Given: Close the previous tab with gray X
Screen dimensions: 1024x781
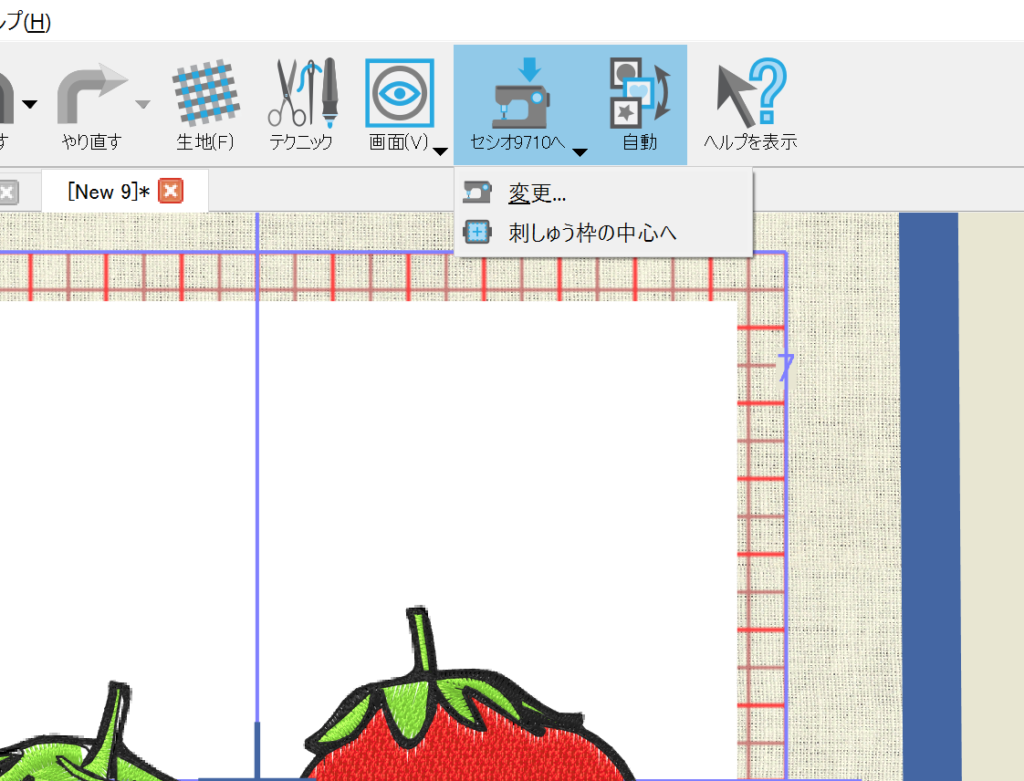Looking at the screenshot, I should pyautogui.click(x=6, y=192).
